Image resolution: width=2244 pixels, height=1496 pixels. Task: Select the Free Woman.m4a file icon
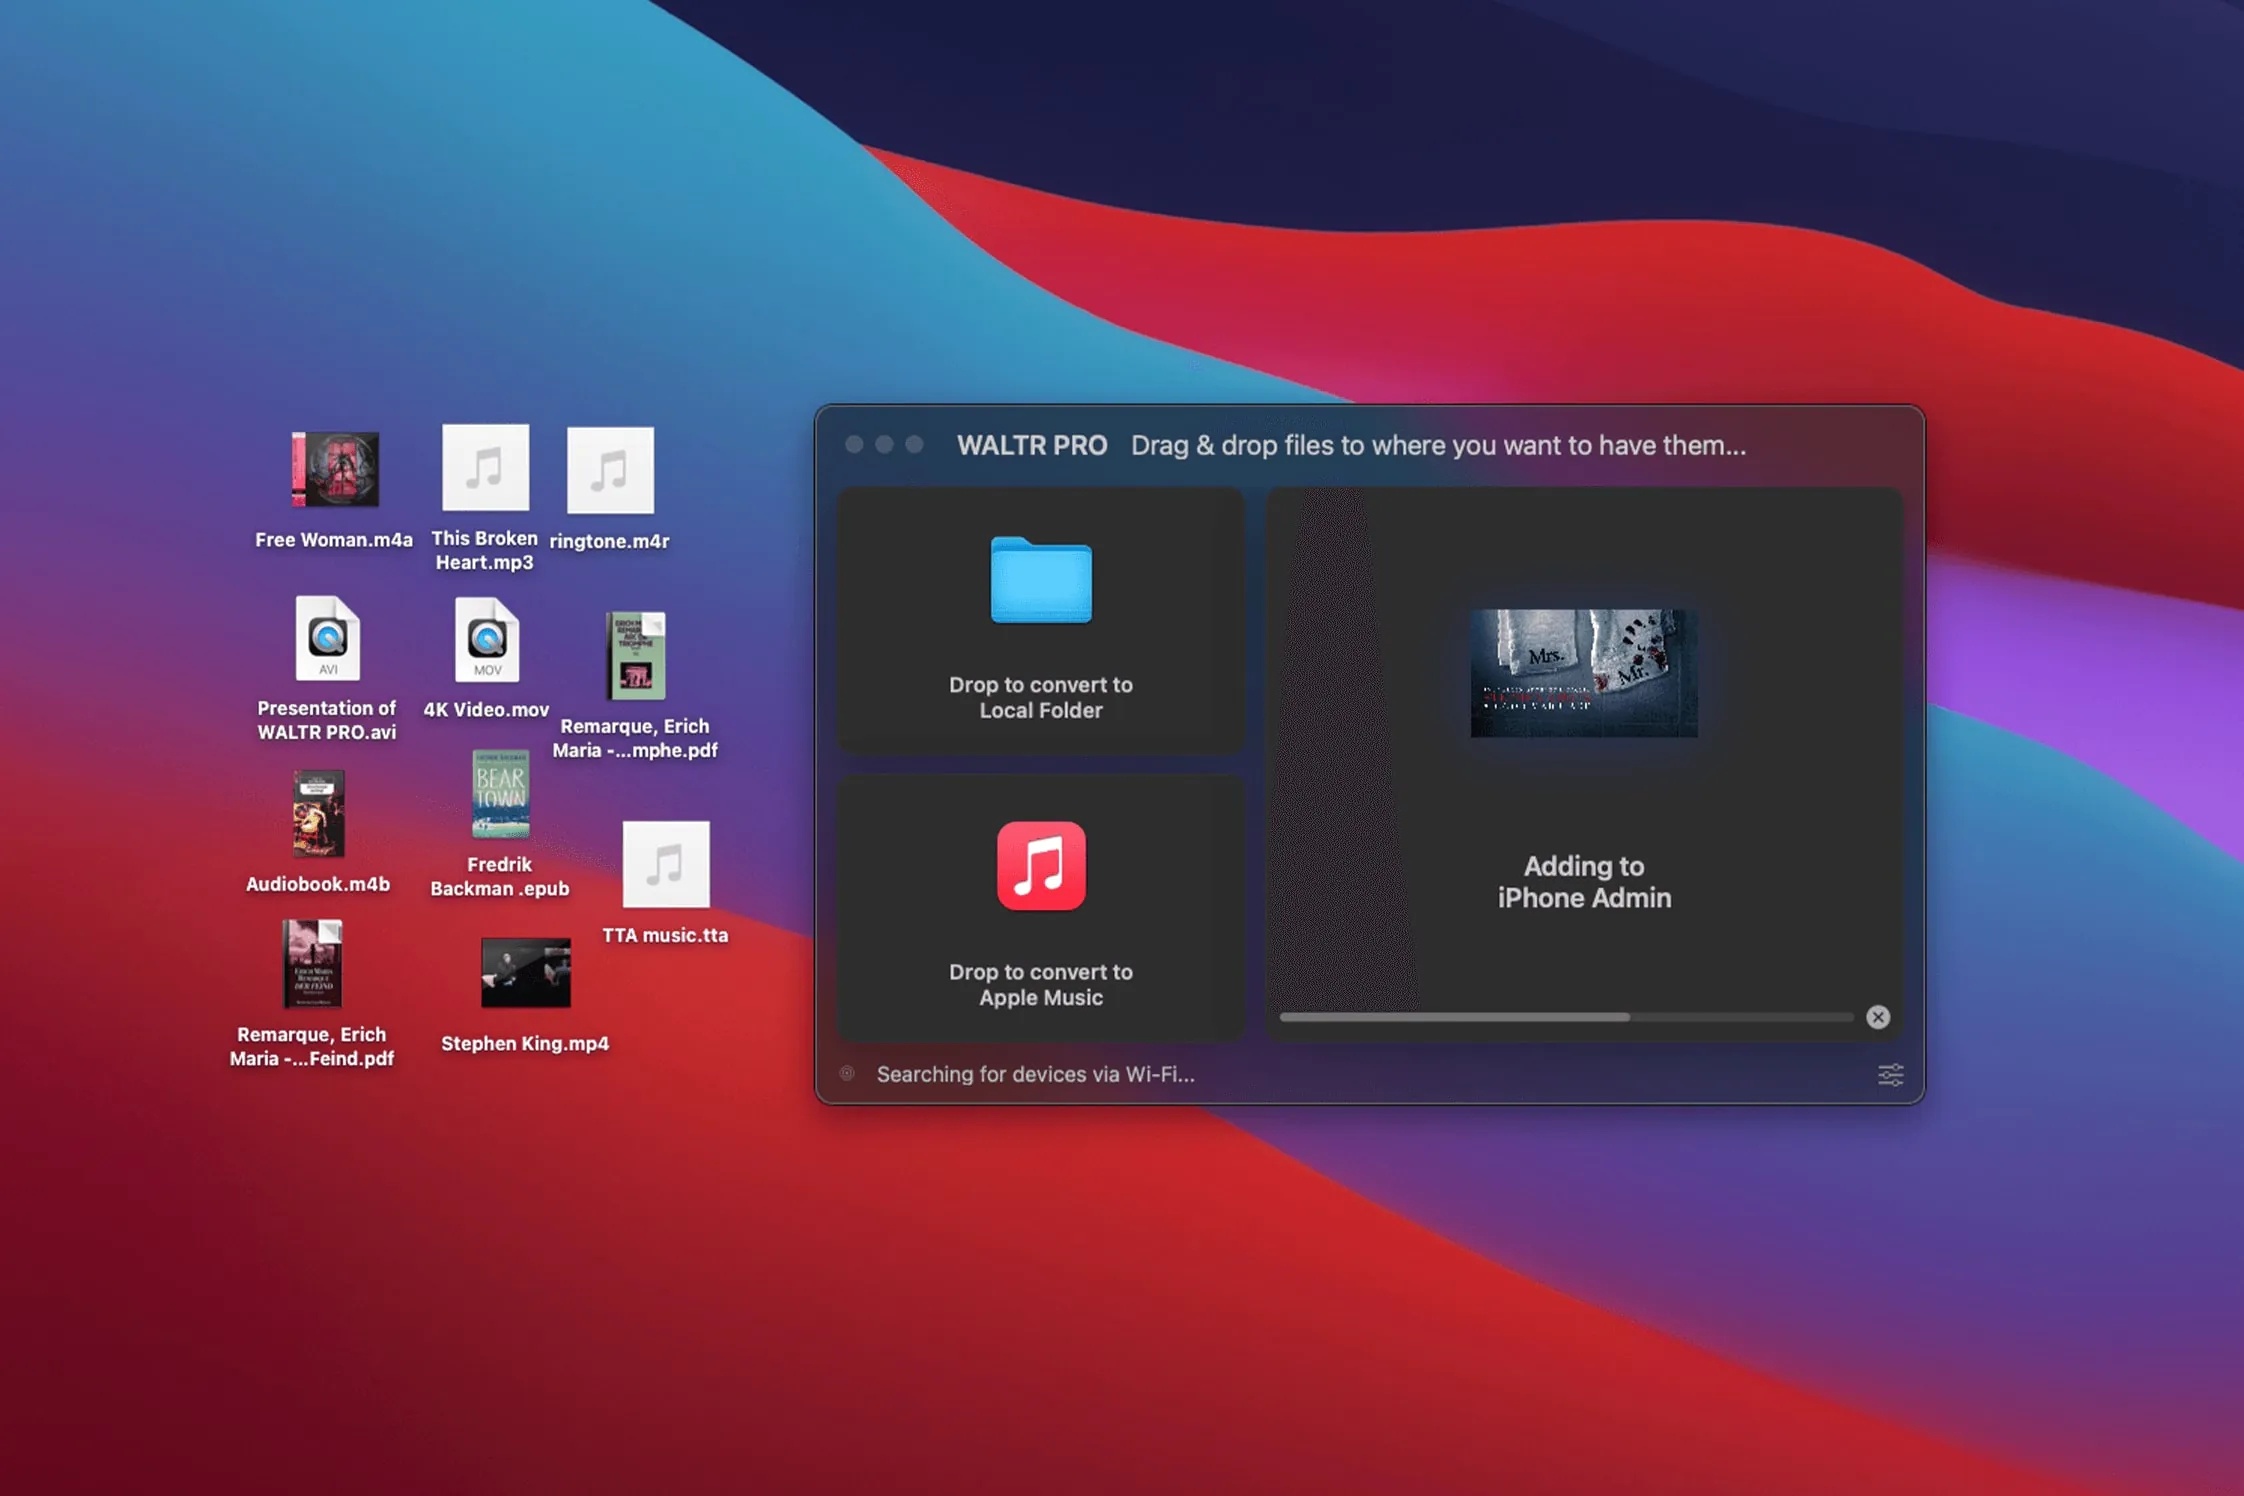334,470
